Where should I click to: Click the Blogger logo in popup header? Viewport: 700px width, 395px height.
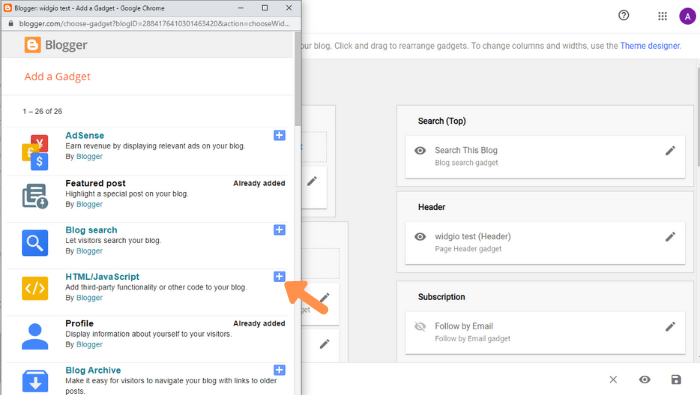click(56, 45)
